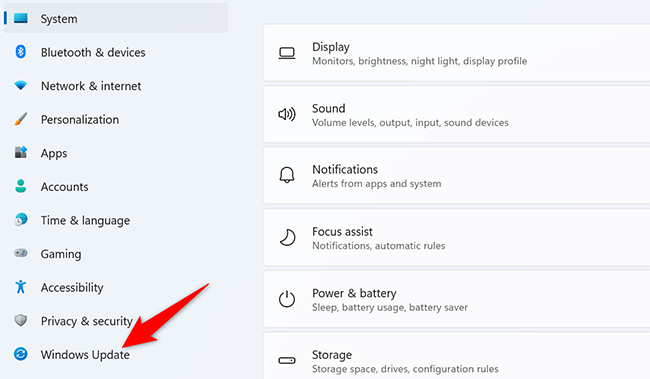Click the Windows Update sync icon
The width and height of the screenshot is (650, 379).
[21, 354]
